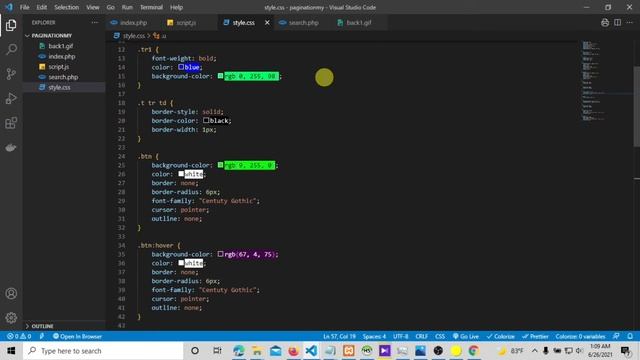Open editor More Actions ellipsis

[630, 23]
